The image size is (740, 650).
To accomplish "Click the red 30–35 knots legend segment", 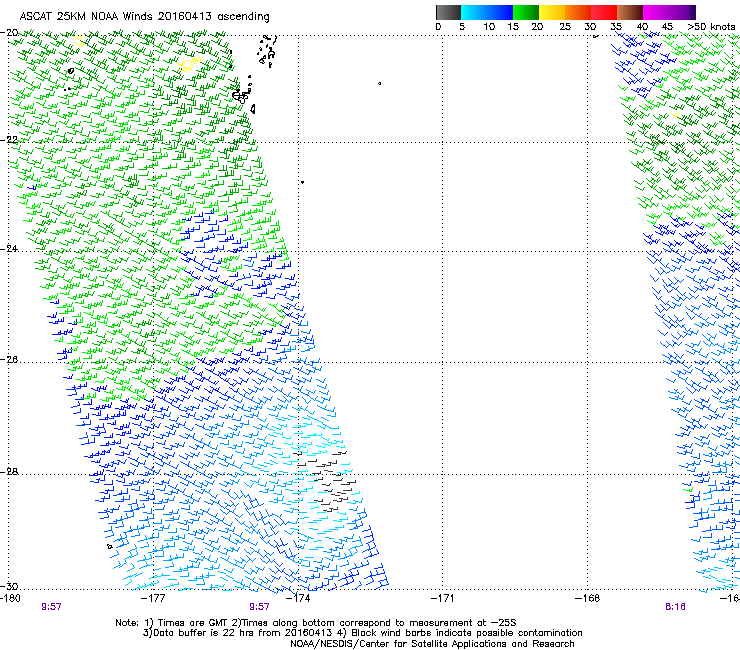I will 604,12.
